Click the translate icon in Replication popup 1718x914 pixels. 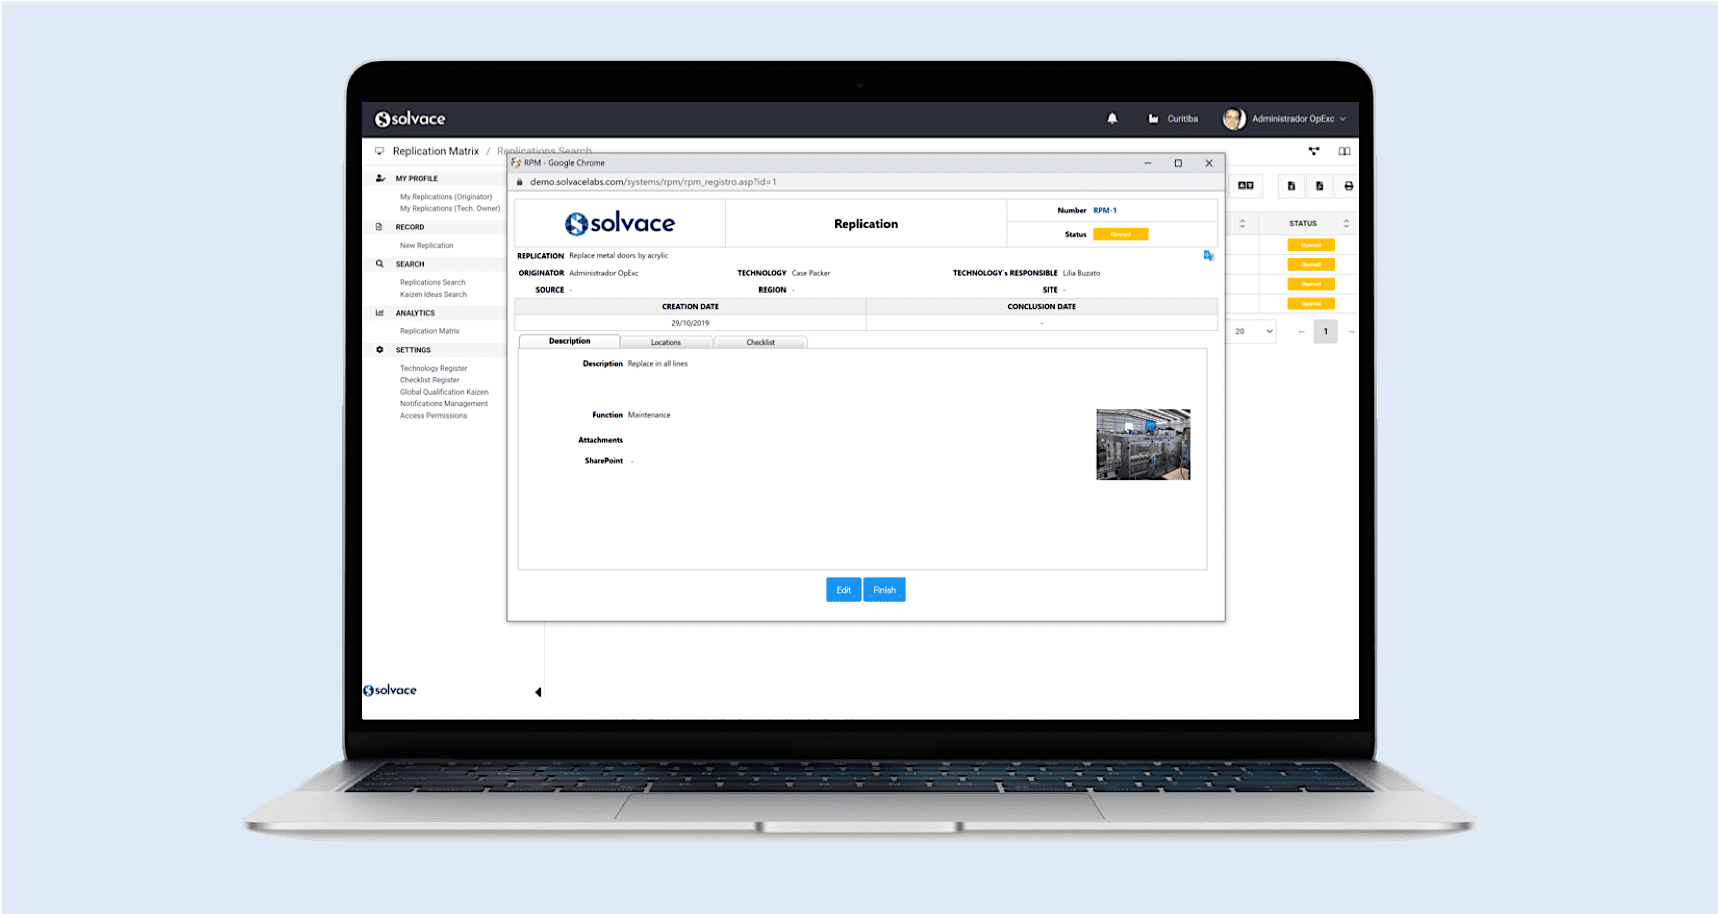click(1208, 256)
